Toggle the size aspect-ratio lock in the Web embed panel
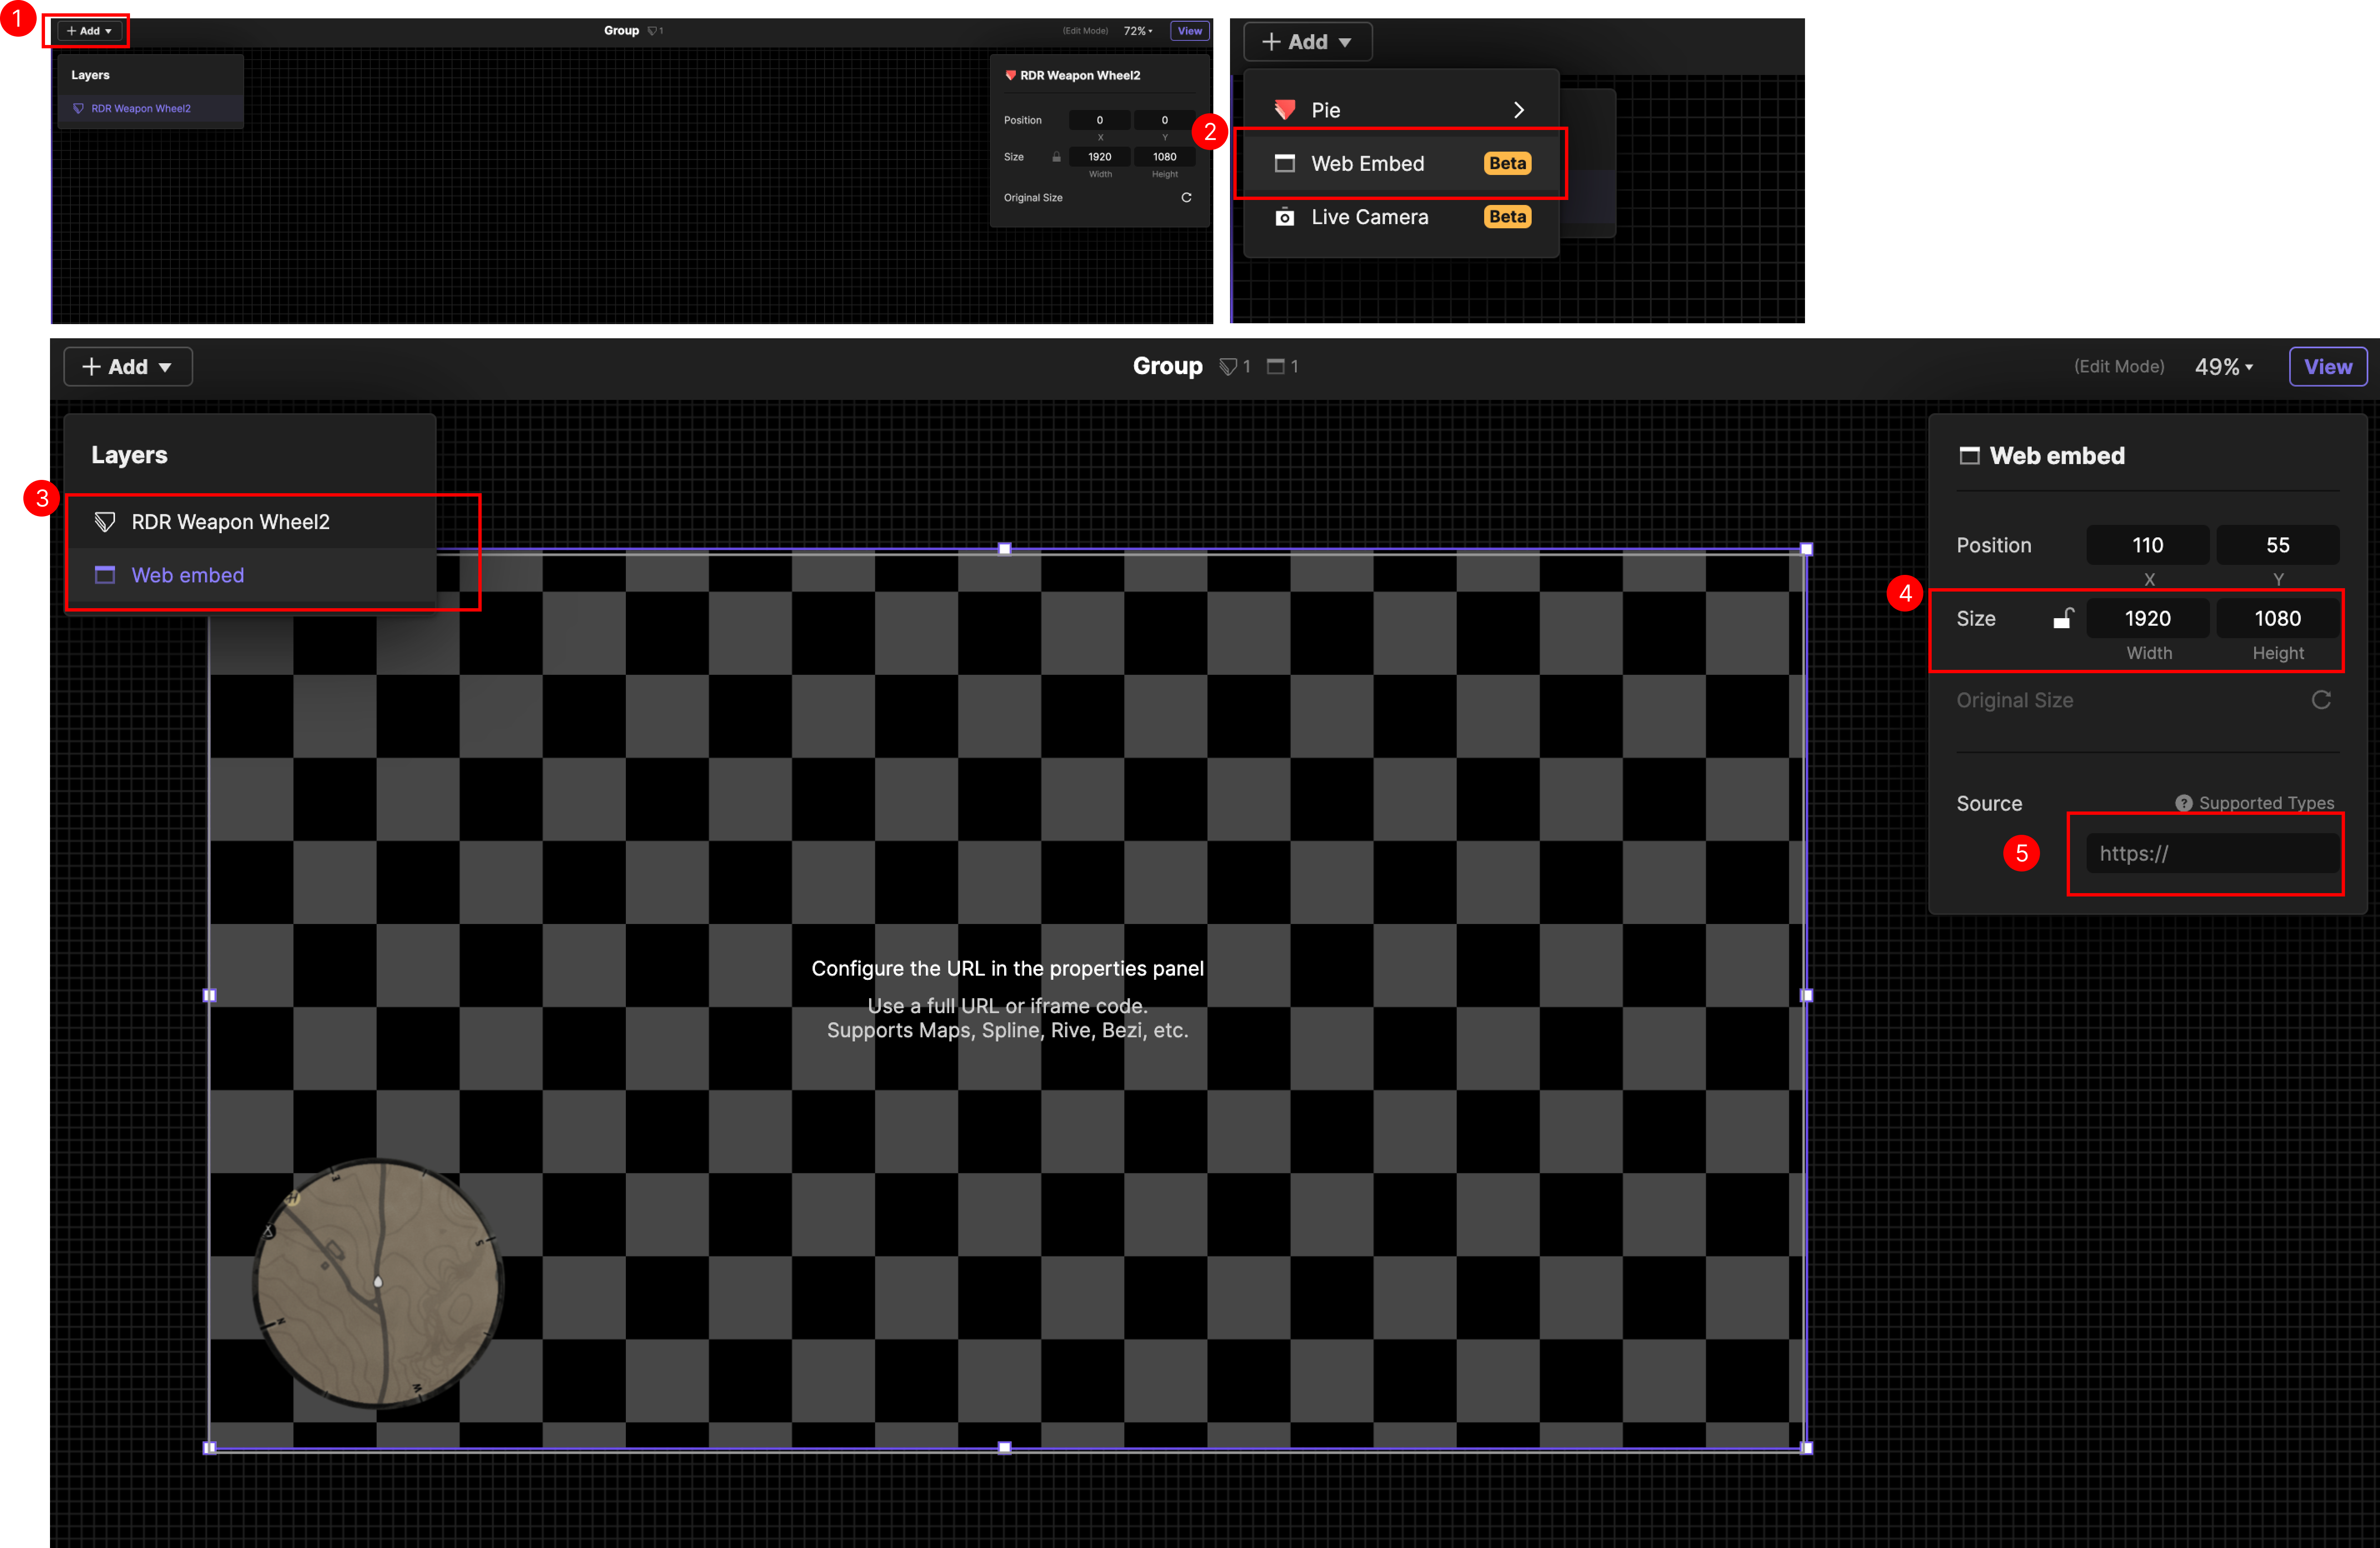The image size is (2380, 1548). (2063, 619)
